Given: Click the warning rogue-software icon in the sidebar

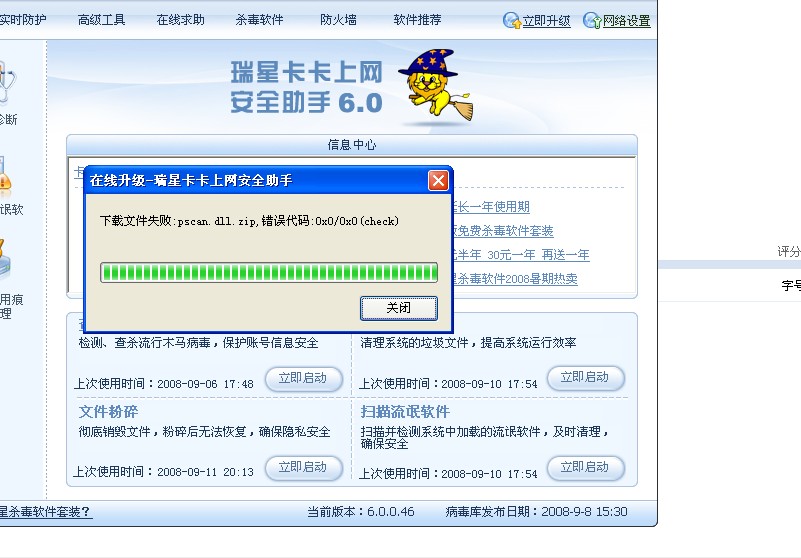Looking at the screenshot, I should [x=5, y=177].
